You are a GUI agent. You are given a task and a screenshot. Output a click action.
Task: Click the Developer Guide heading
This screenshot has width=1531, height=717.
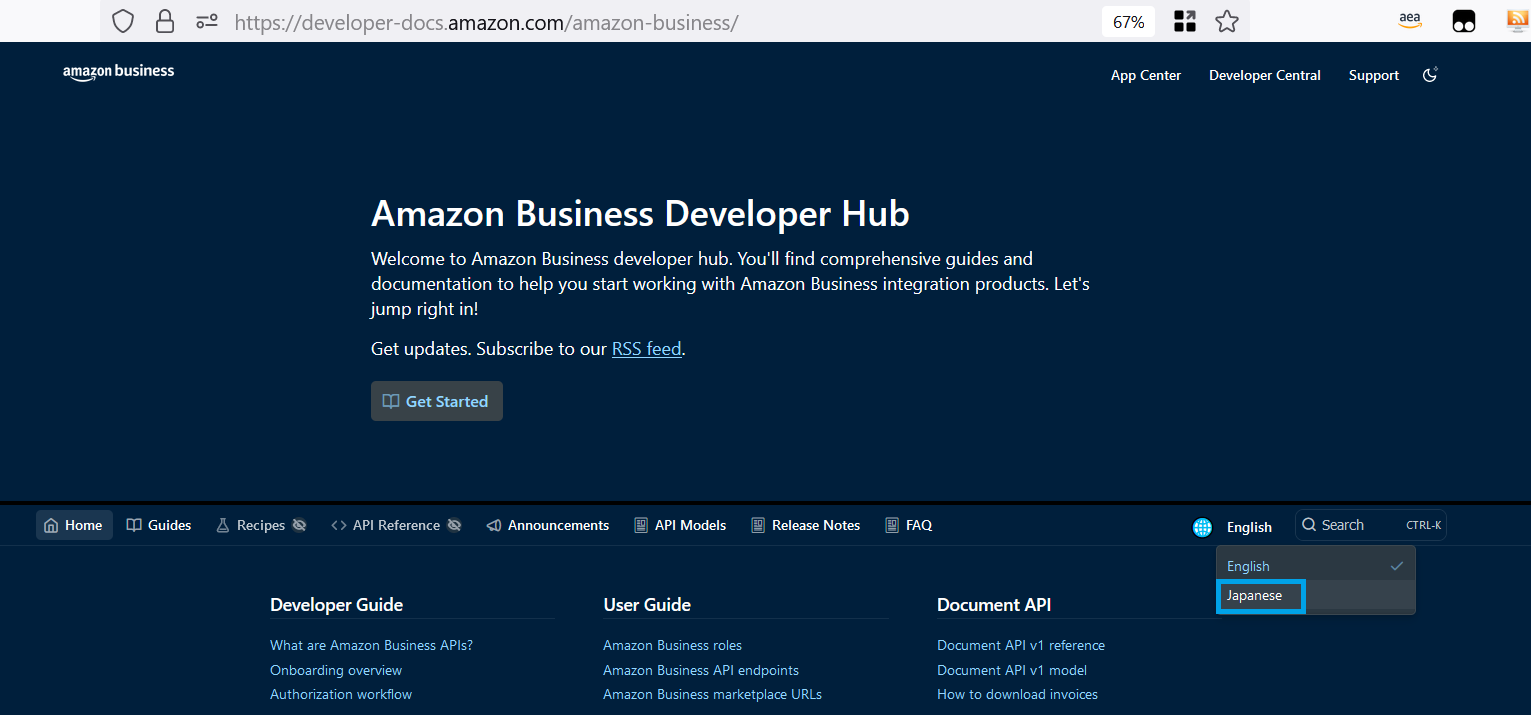[336, 604]
